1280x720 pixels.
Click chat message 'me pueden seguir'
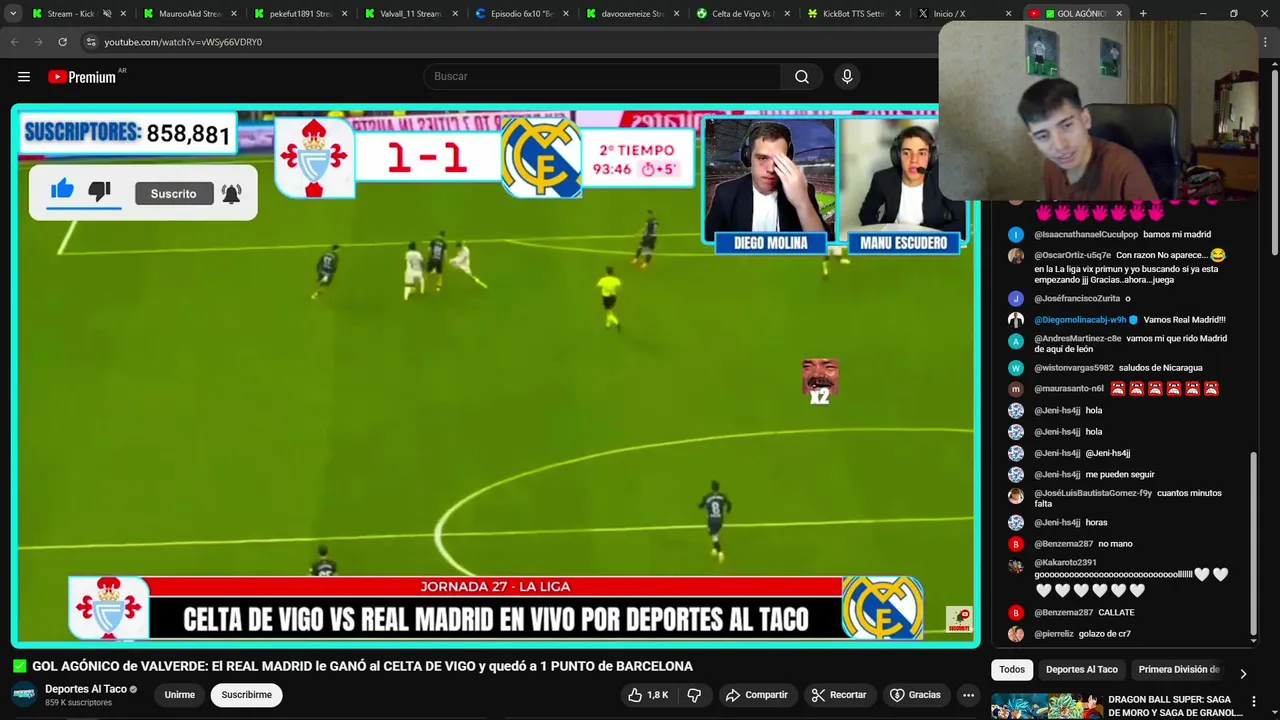1120,475
